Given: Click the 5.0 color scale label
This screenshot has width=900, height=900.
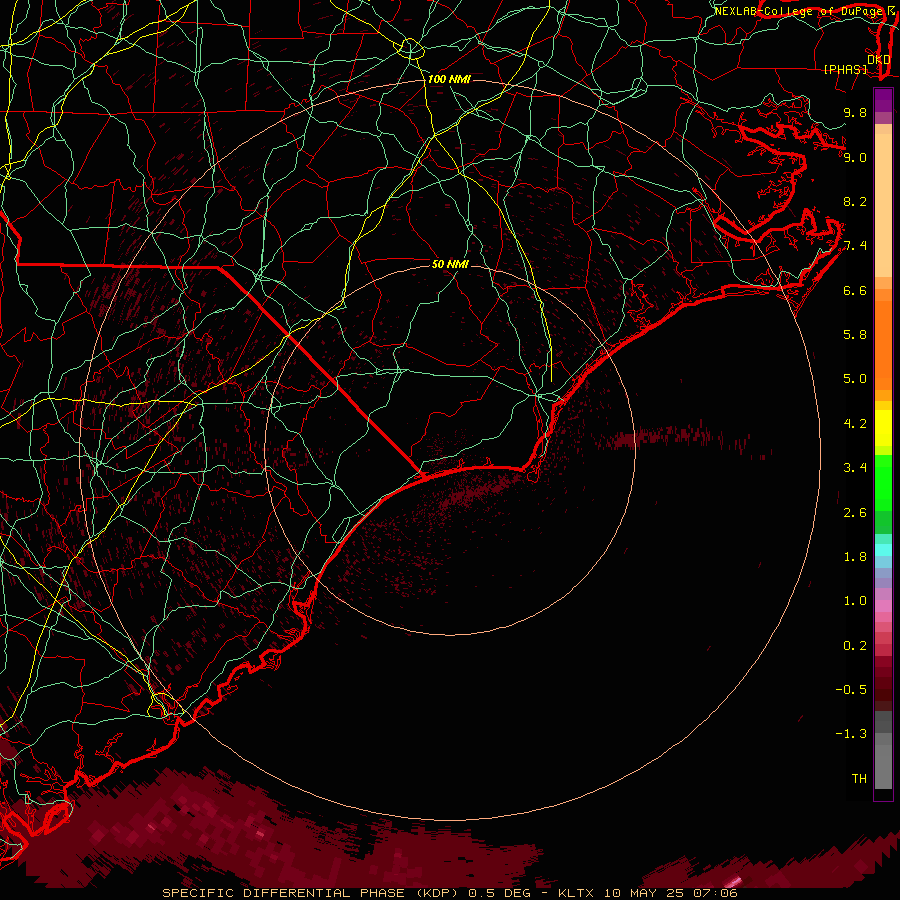Looking at the screenshot, I should click(855, 379).
